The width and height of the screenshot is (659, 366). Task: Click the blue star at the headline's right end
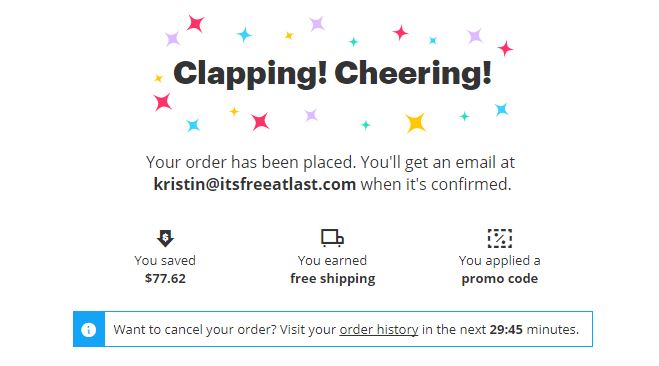501,109
